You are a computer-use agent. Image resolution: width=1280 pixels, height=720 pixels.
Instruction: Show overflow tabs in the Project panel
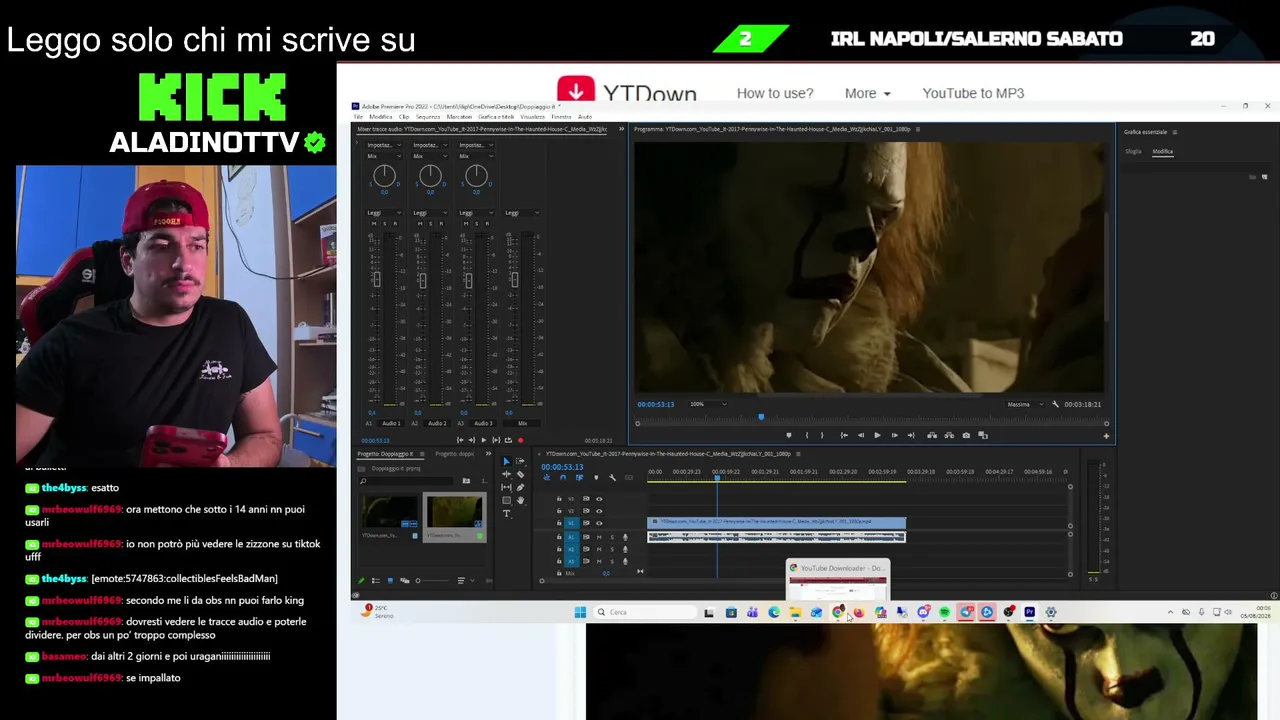point(491,454)
